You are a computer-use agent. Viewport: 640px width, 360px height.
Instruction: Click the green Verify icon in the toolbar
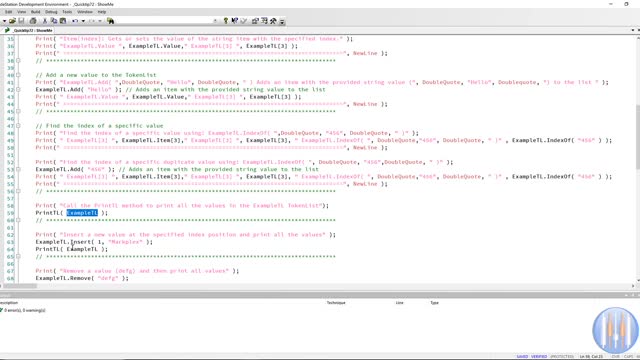(225, 21)
